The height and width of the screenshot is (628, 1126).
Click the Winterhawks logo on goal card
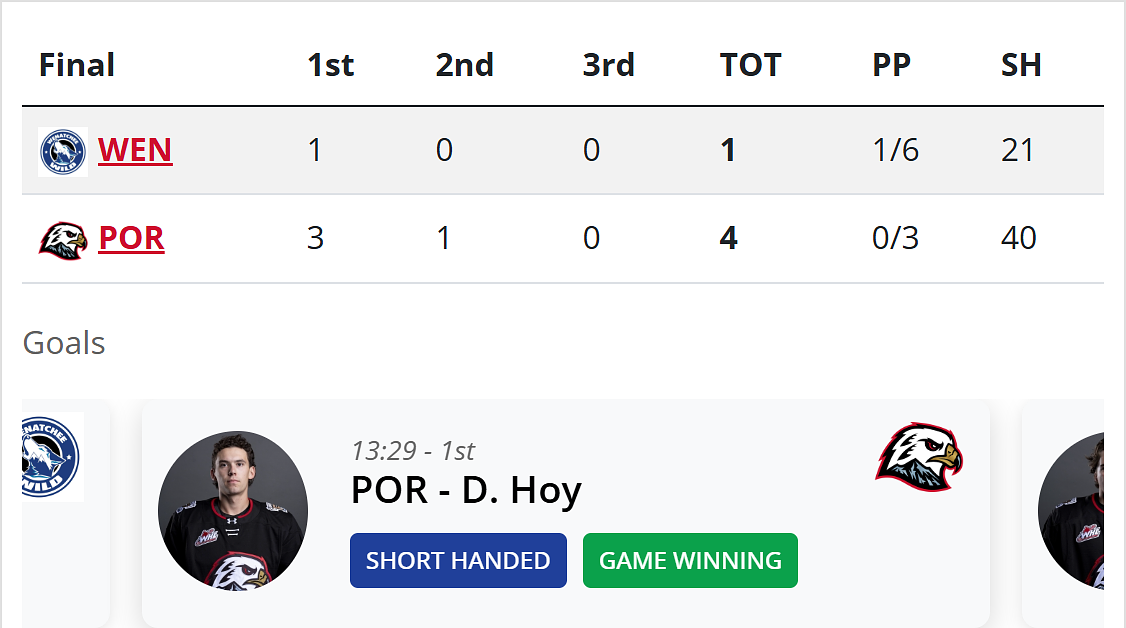tap(919, 457)
